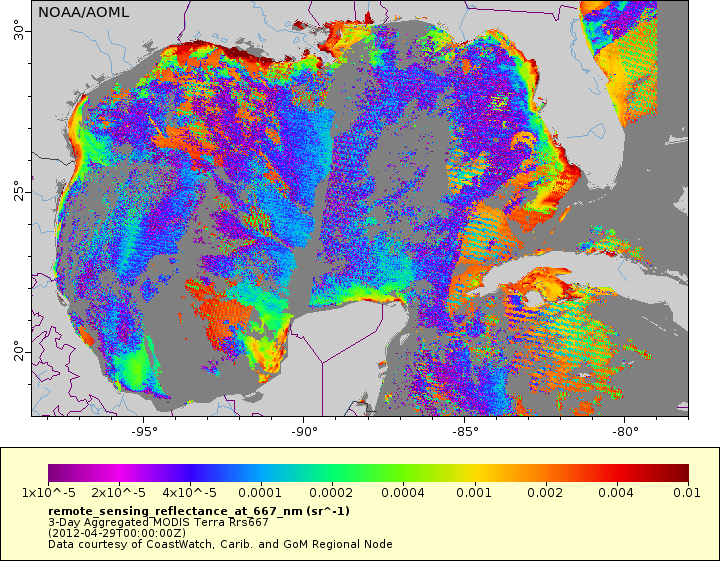Click the Data courtesy of CoastWatch credit line
Viewport: 720px width, 561px height.
click(220, 544)
